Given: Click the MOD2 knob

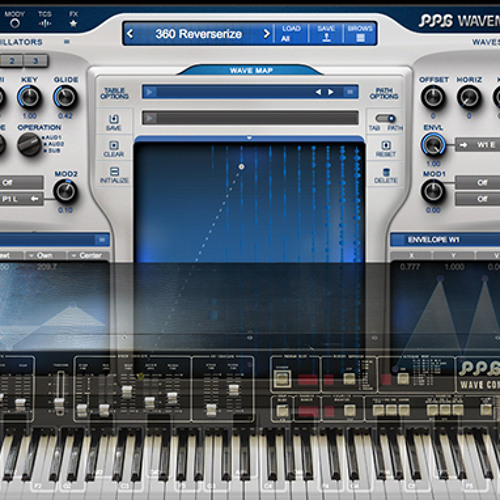Looking at the screenshot, I should pyautogui.click(x=65, y=191).
